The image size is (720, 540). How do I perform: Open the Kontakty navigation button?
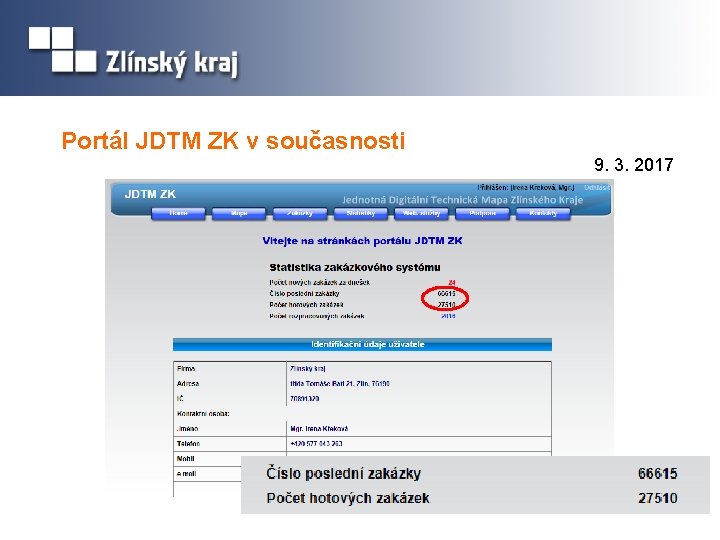point(543,214)
